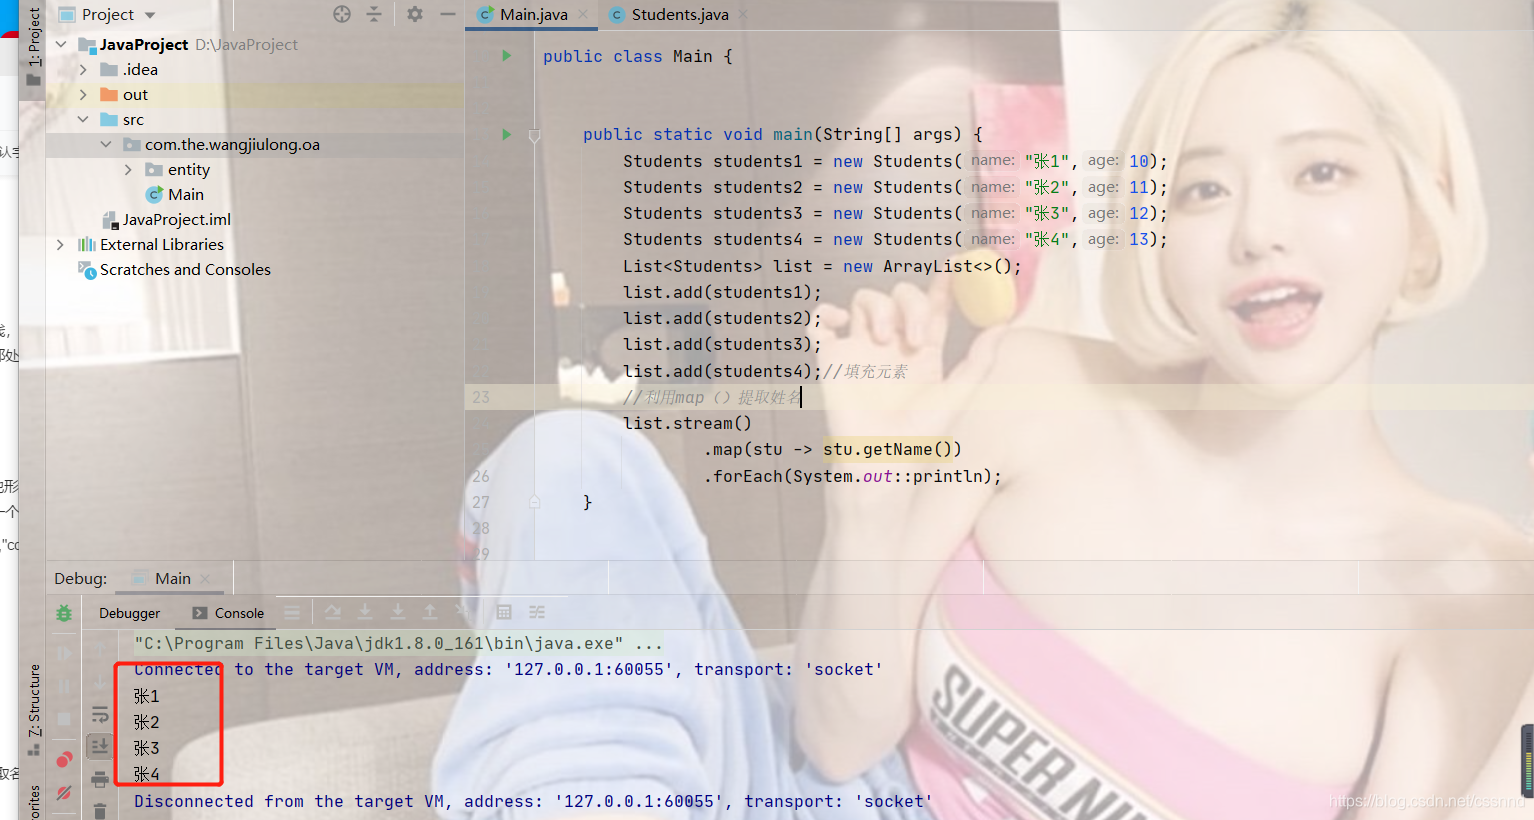
Task: Fold the main method in gutter
Action: coord(535,135)
